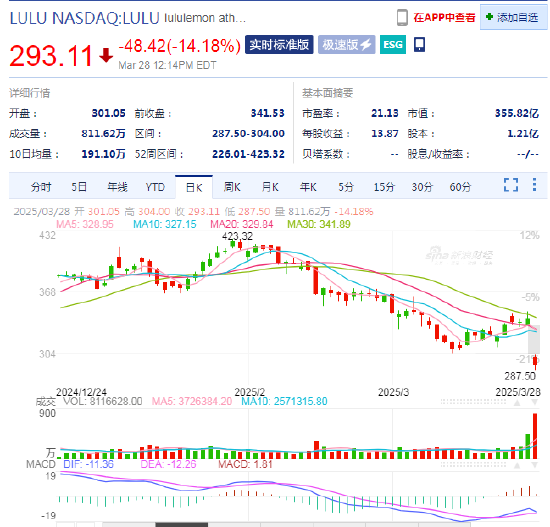Click the 前收盘 value 341.53
Image resolution: width=550 pixels, height=527 pixels.
tap(267, 113)
